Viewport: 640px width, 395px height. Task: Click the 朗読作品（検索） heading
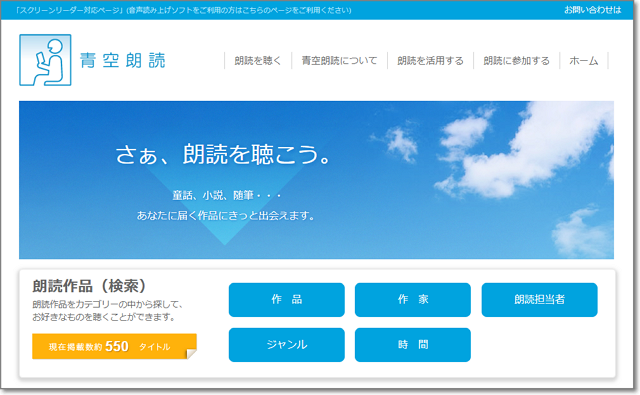(89, 286)
